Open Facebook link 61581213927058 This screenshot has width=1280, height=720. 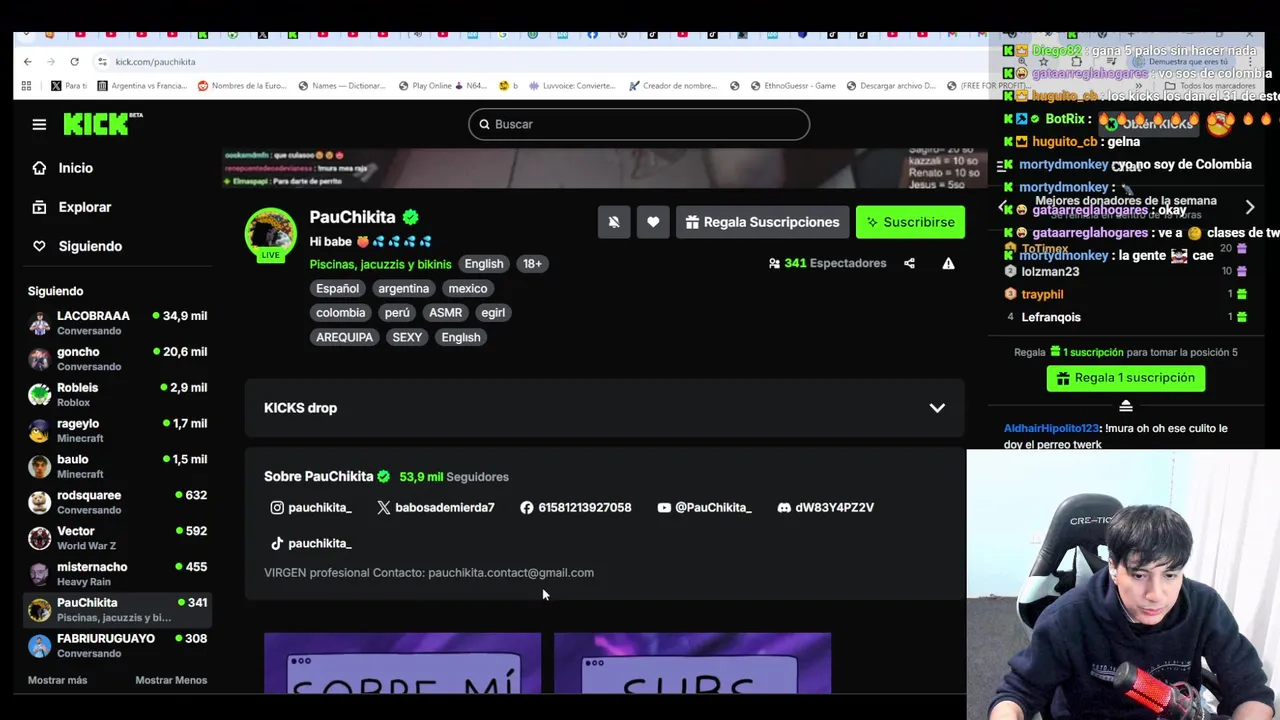(576, 507)
